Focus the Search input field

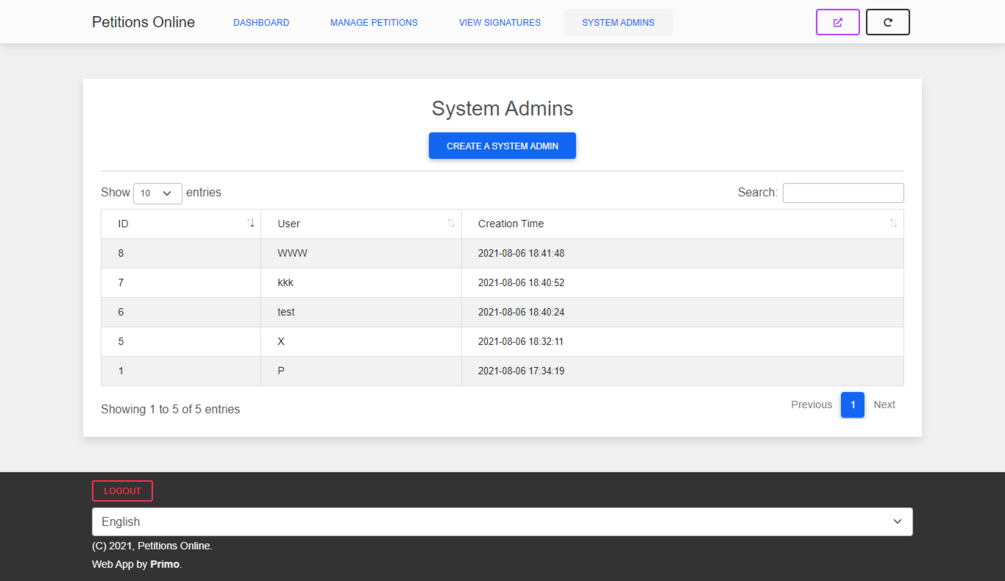(843, 193)
